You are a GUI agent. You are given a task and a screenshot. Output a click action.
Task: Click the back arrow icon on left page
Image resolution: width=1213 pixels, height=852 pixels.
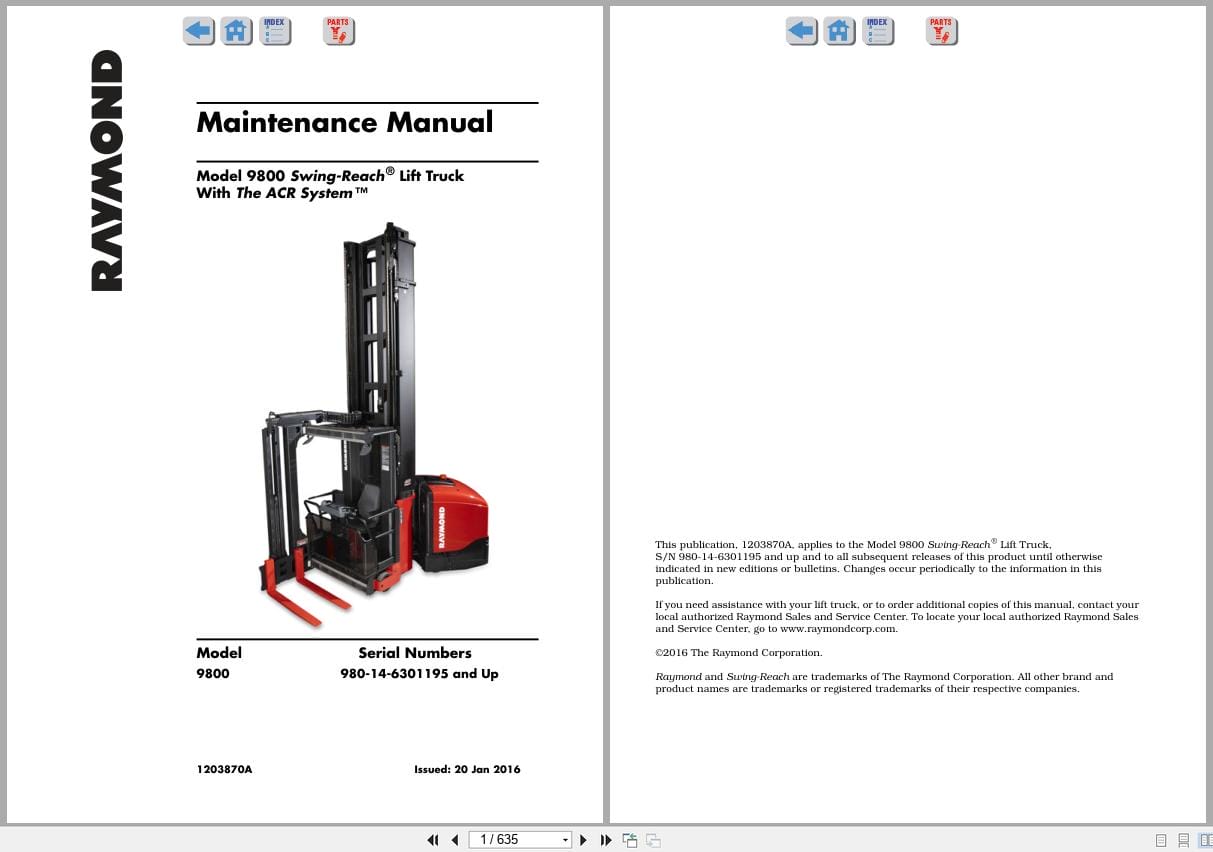click(x=199, y=31)
